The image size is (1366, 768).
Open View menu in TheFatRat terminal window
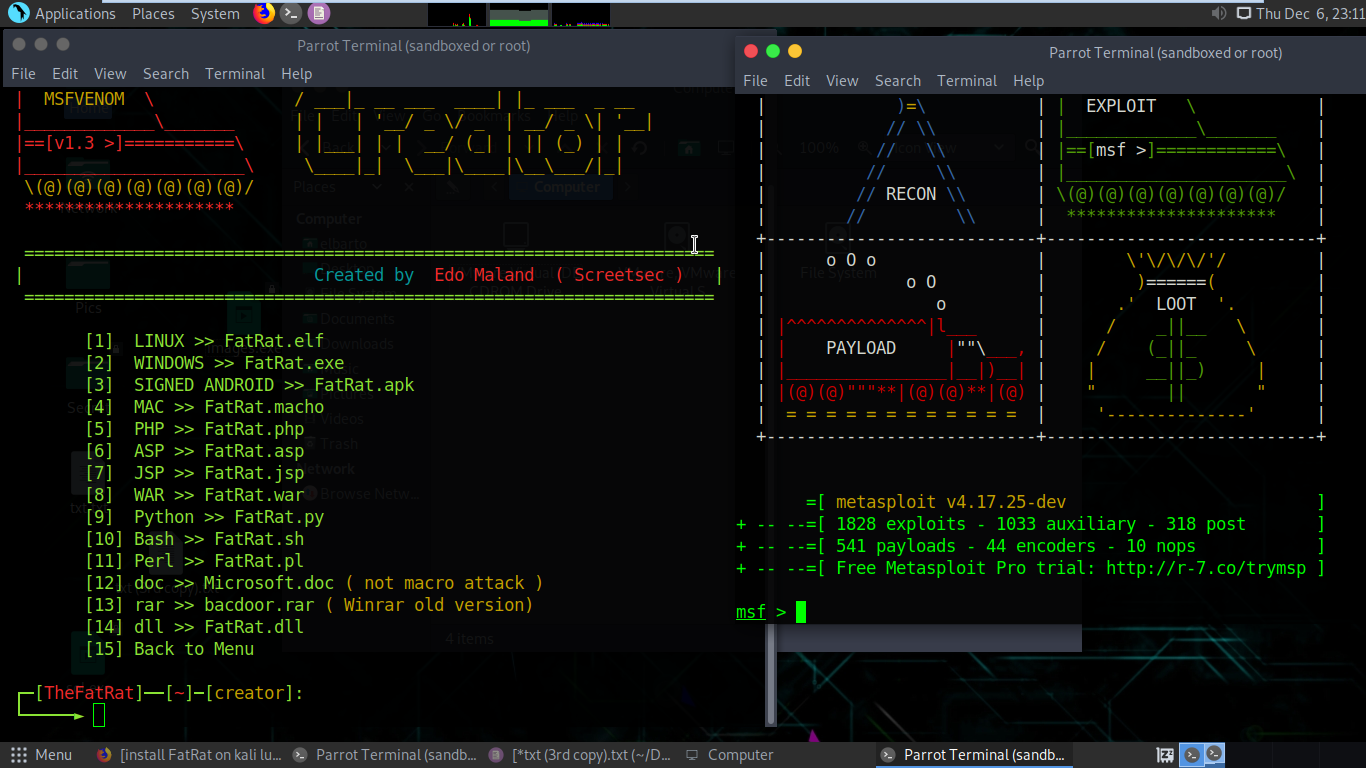(110, 74)
